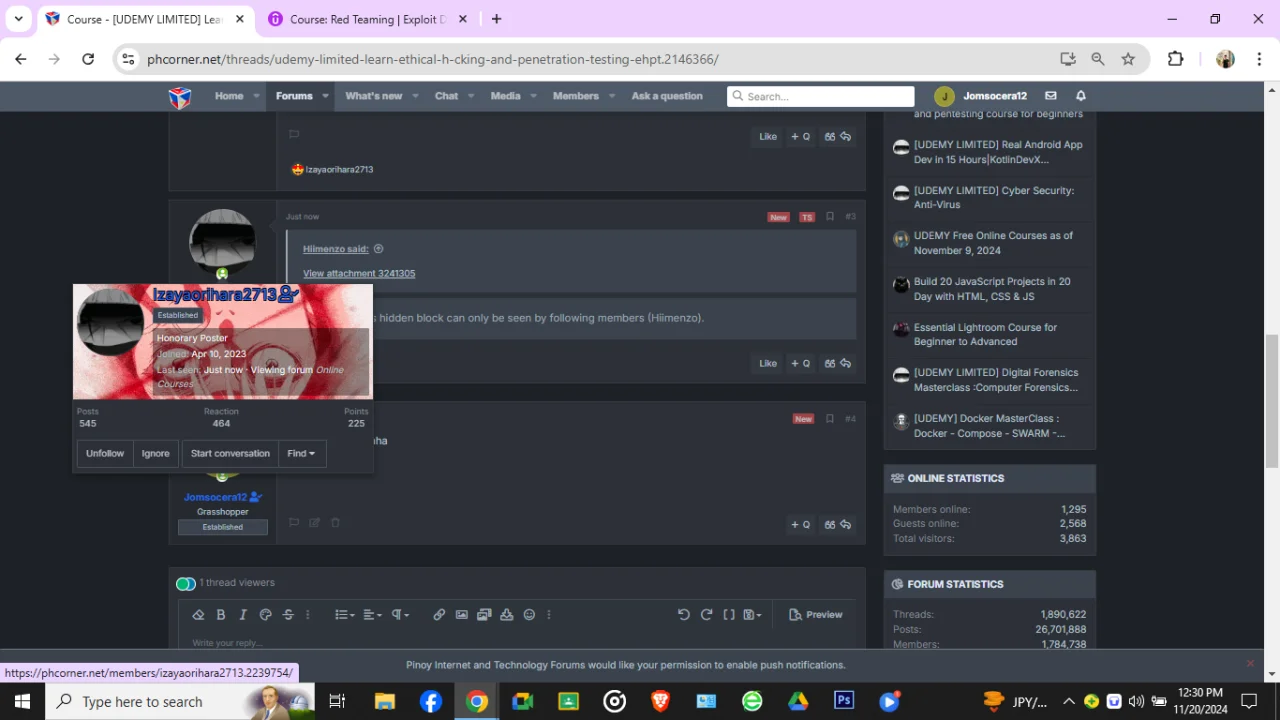Reload the page
Image resolution: width=1280 pixels, height=720 pixels.
[88, 59]
